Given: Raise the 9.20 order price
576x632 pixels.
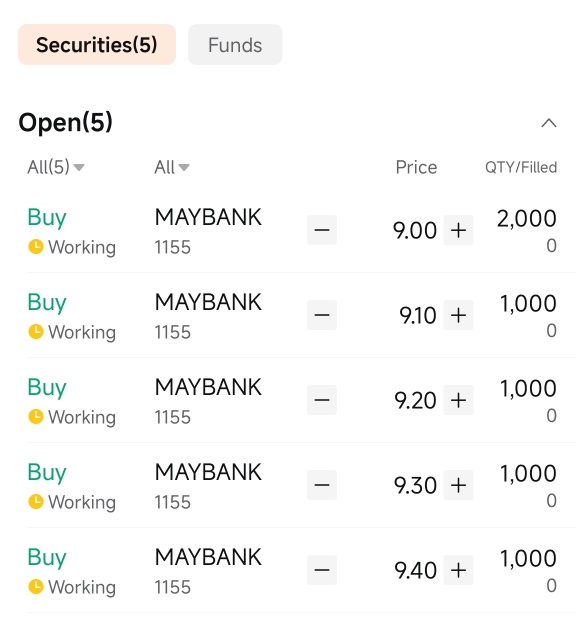Looking at the screenshot, I should pyautogui.click(x=458, y=400).
